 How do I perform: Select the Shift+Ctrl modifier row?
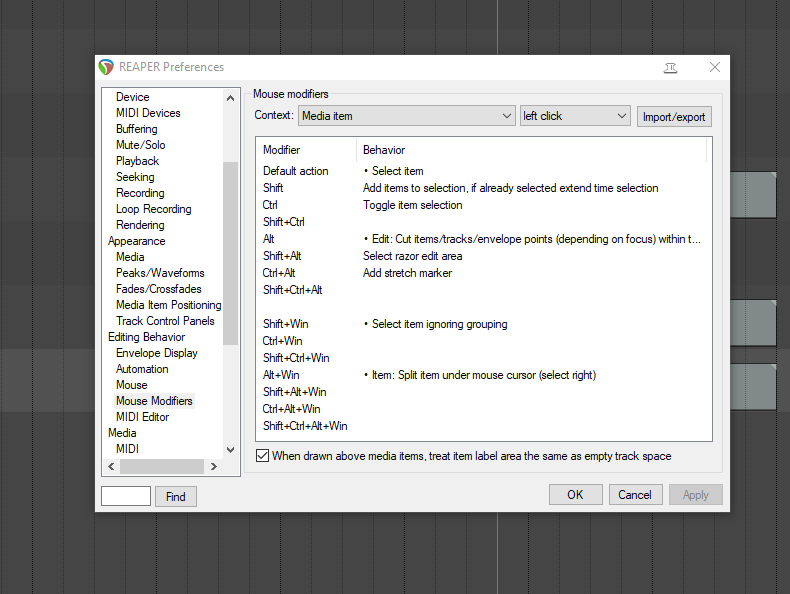click(484, 222)
